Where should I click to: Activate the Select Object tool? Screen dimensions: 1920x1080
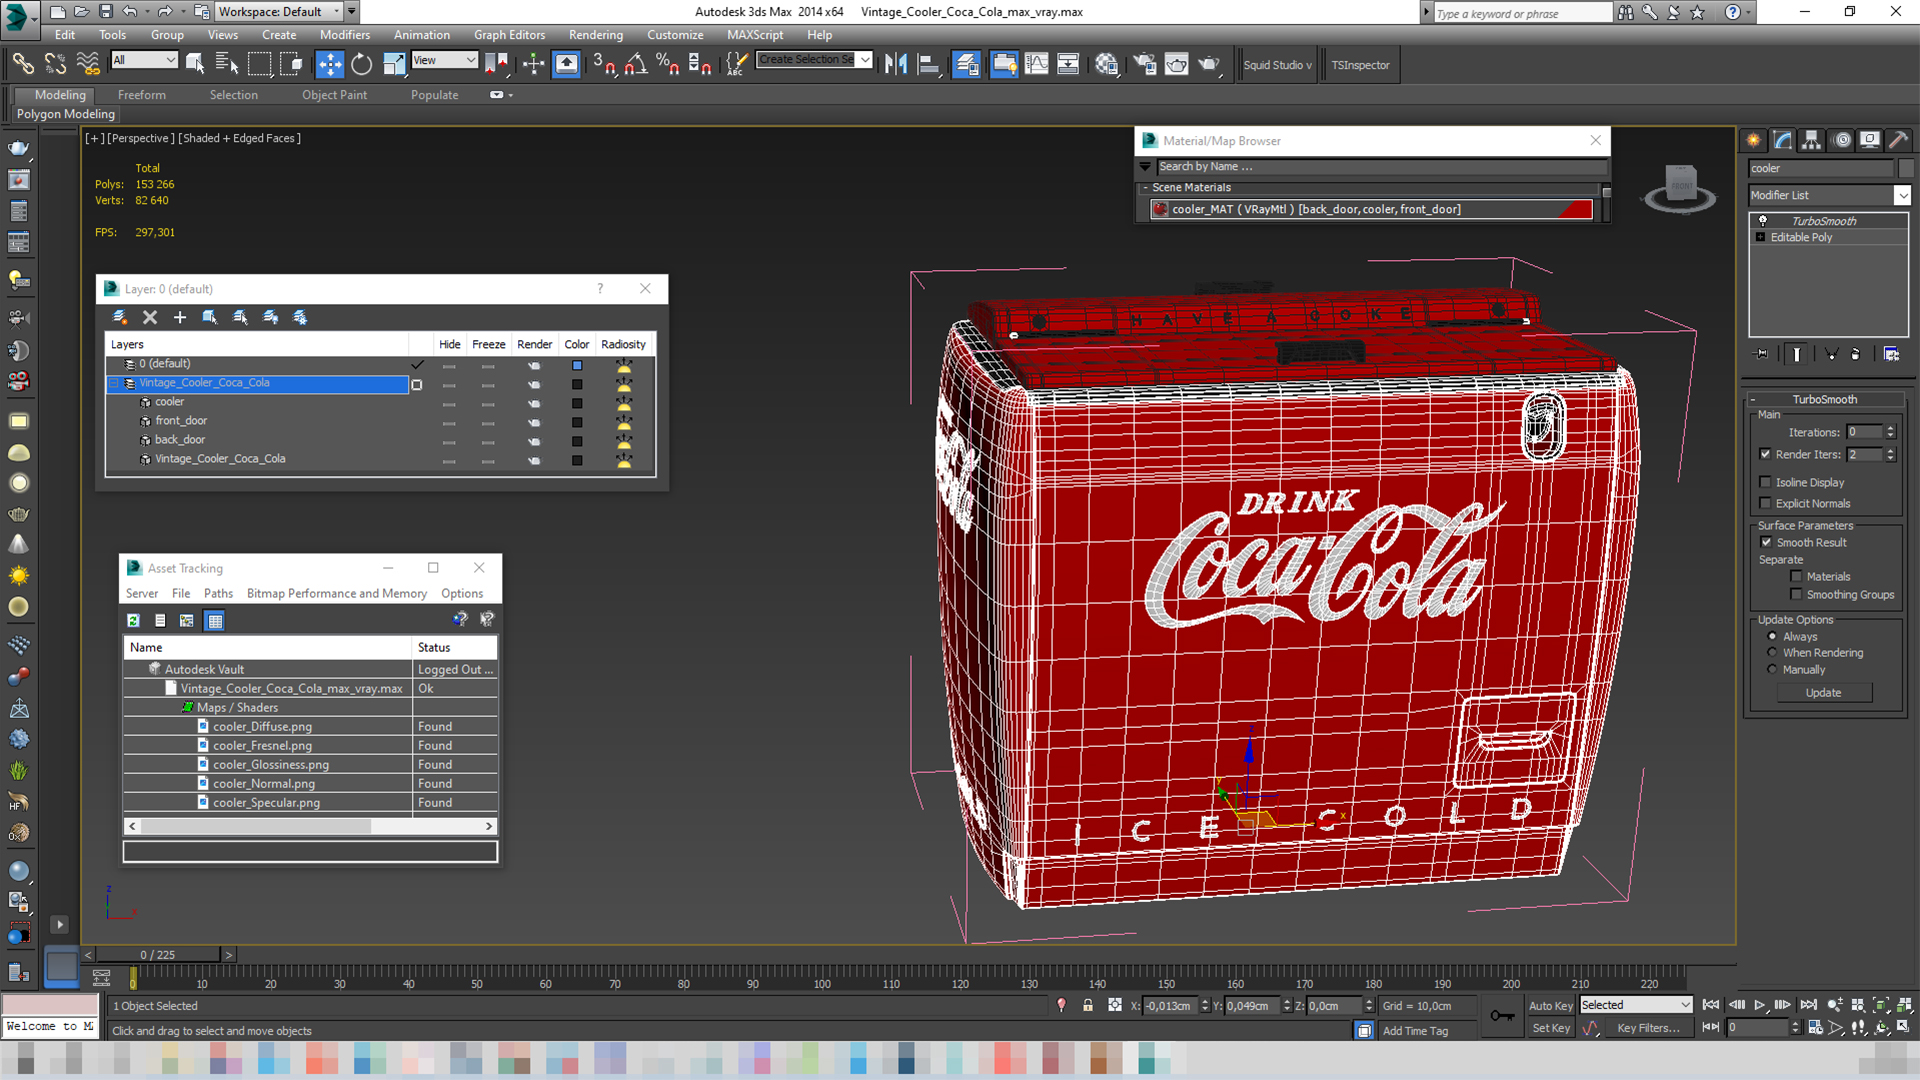tap(196, 64)
